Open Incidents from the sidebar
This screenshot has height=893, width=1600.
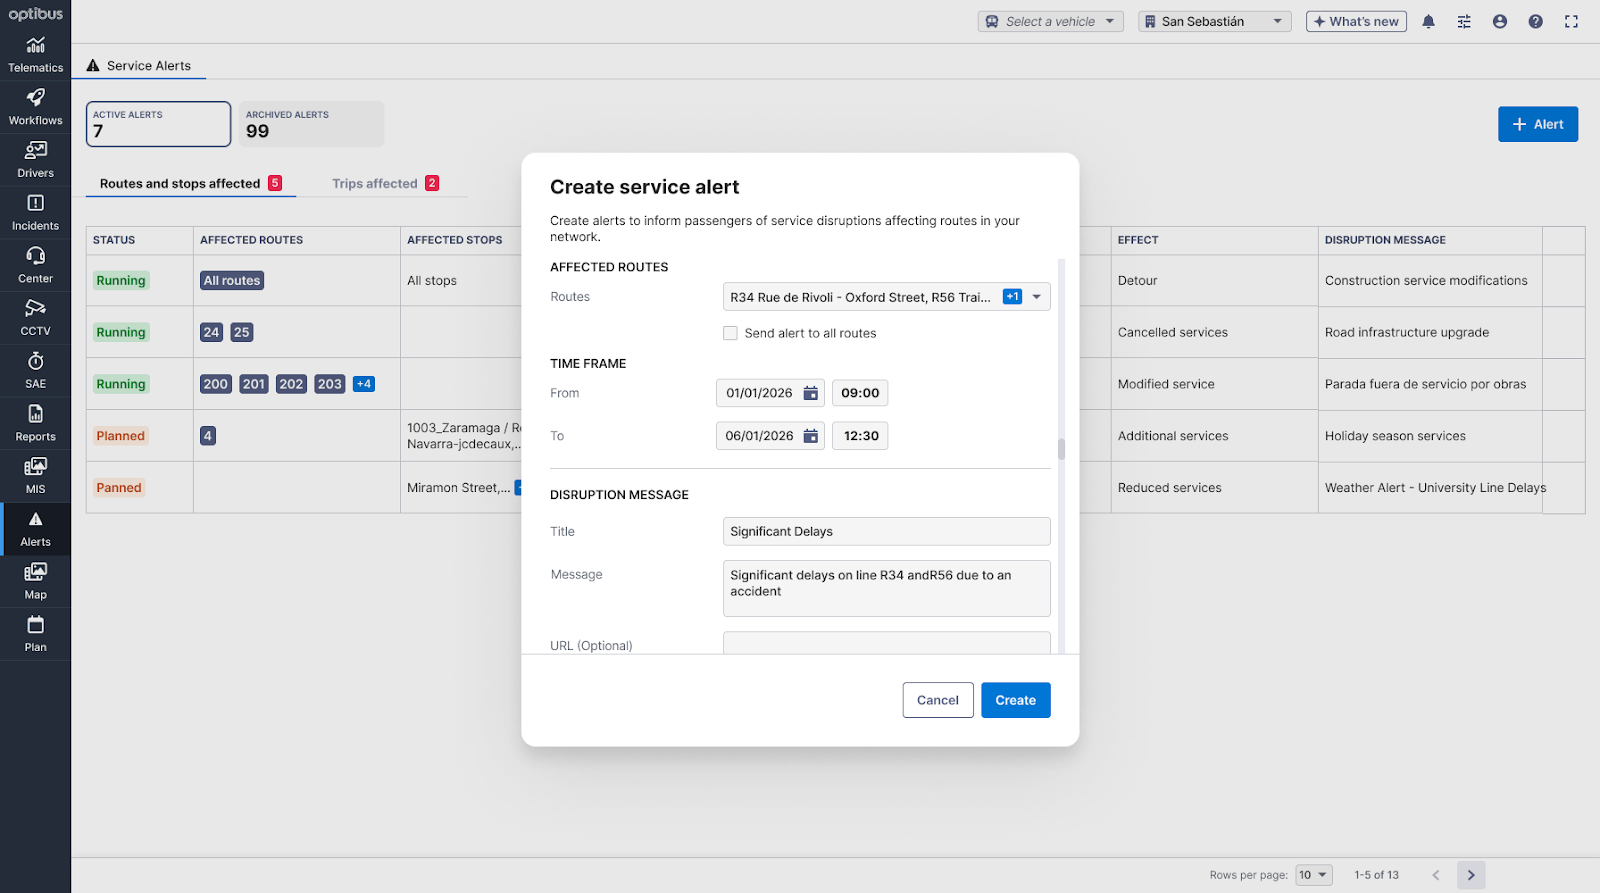(x=35, y=212)
